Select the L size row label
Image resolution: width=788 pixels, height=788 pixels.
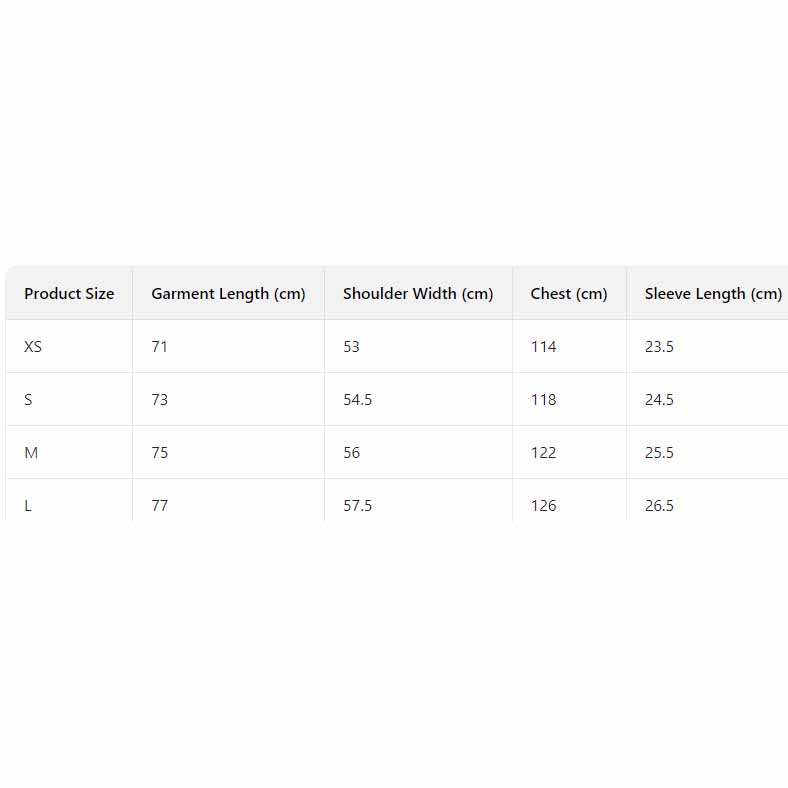pos(28,506)
